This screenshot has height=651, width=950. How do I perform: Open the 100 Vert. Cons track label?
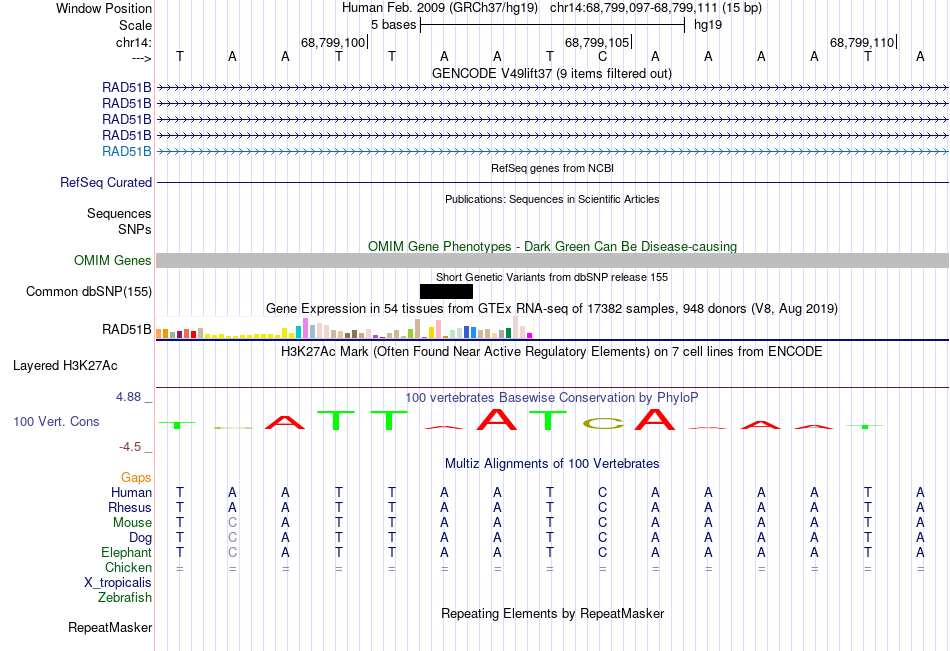[x=56, y=421]
